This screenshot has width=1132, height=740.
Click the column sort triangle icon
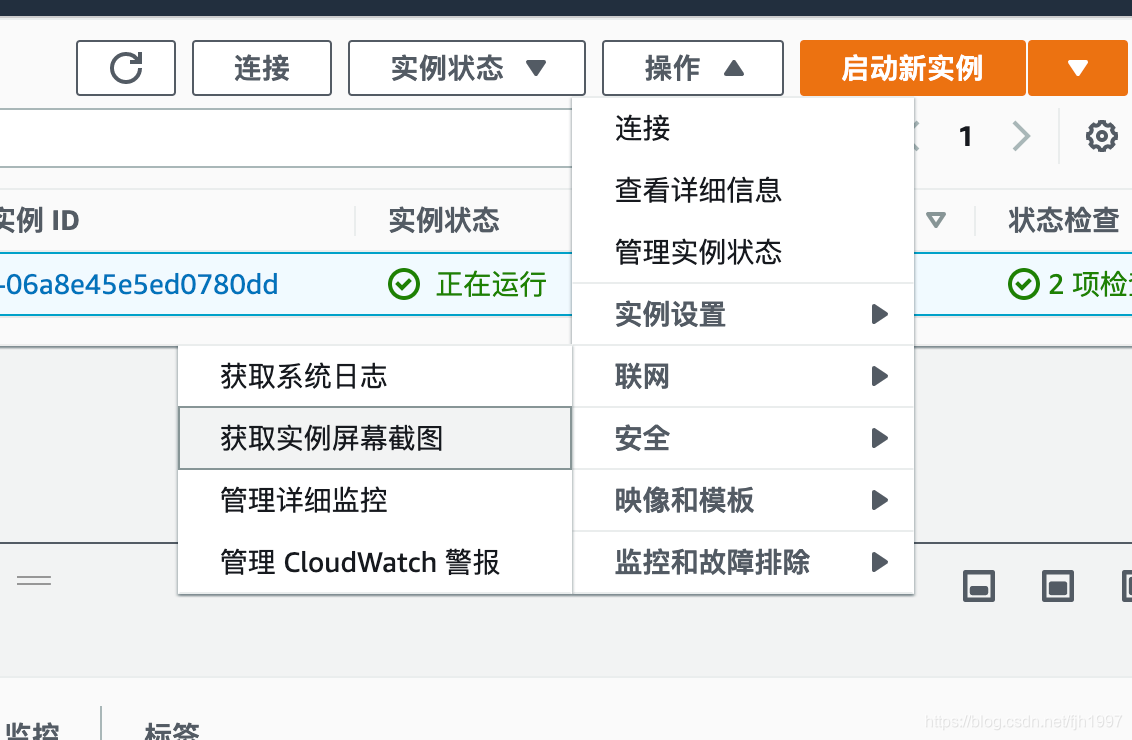pos(936,220)
